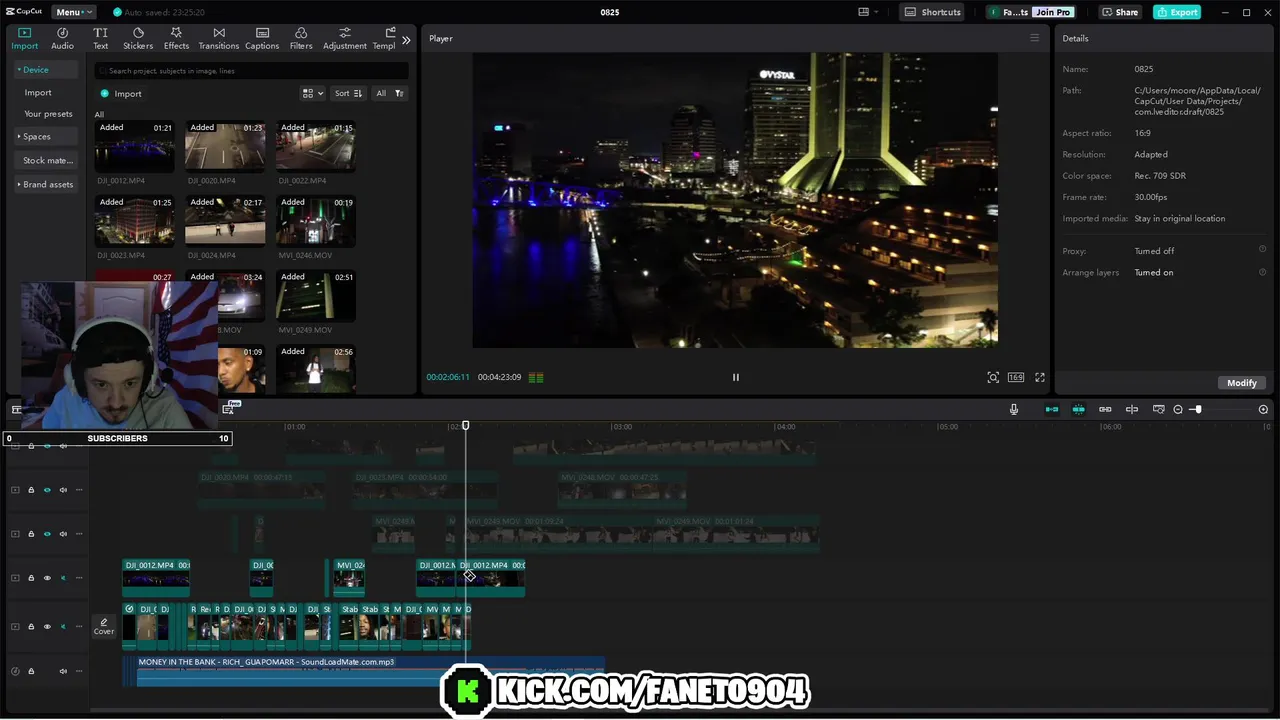Lock the main Cover track
Image resolution: width=1280 pixels, height=720 pixels.
click(31, 627)
